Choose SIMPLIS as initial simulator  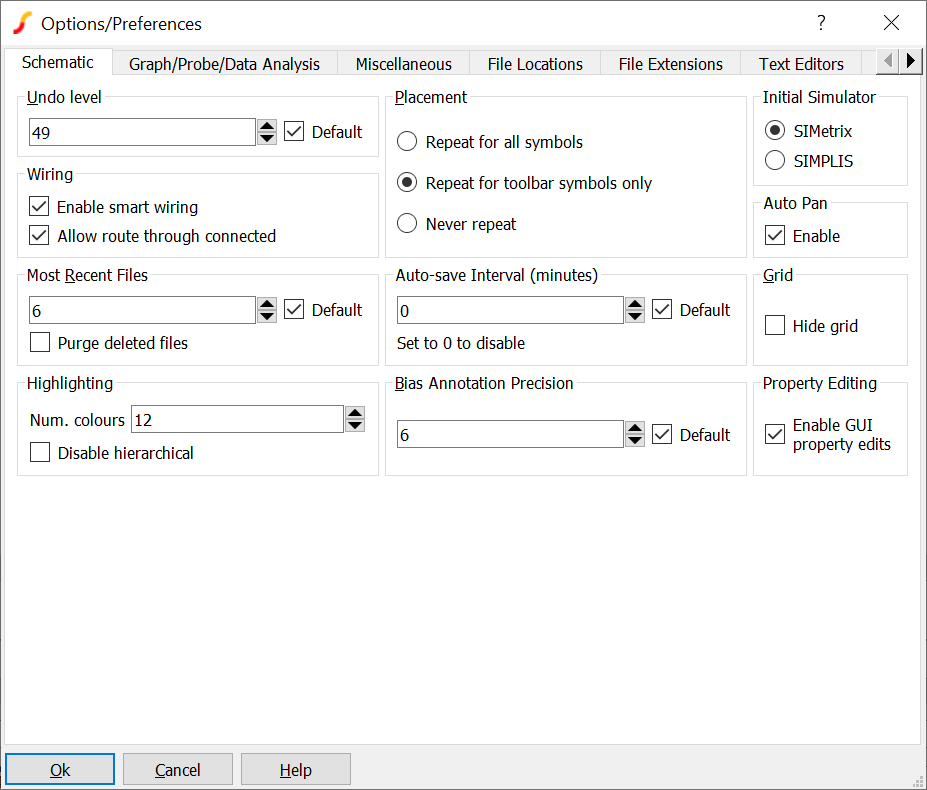pos(775,161)
